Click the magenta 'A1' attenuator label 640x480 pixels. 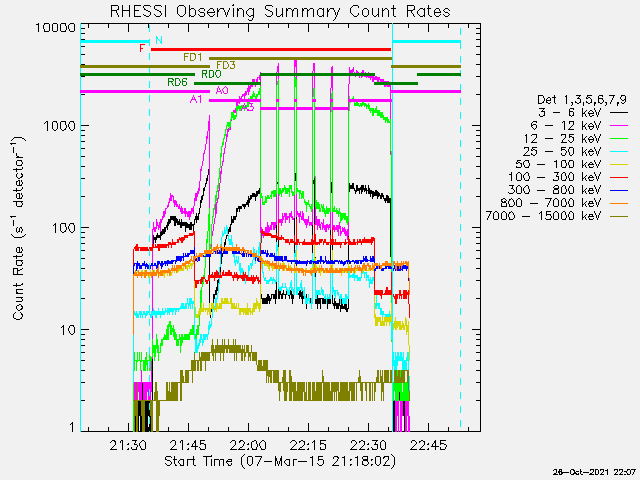196,99
